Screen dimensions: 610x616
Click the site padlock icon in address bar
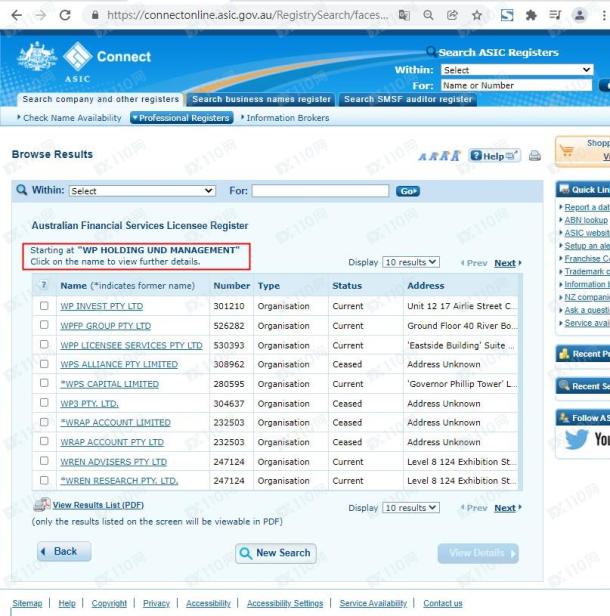[95, 15]
